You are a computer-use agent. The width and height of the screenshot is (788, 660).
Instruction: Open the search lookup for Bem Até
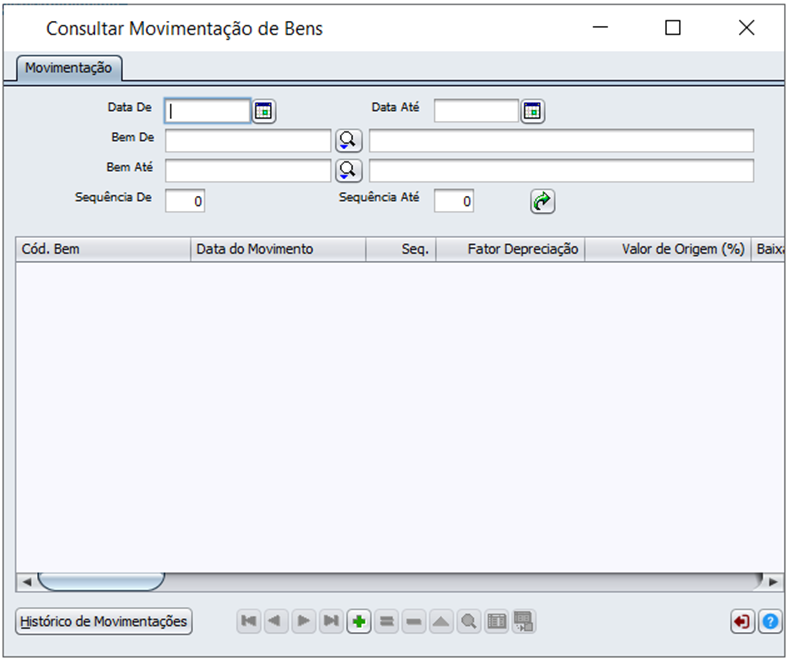[348, 171]
